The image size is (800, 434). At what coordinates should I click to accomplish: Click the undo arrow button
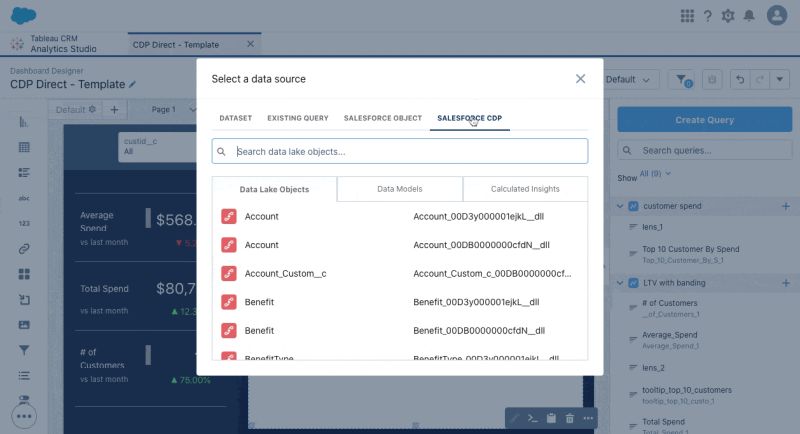click(740, 80)
